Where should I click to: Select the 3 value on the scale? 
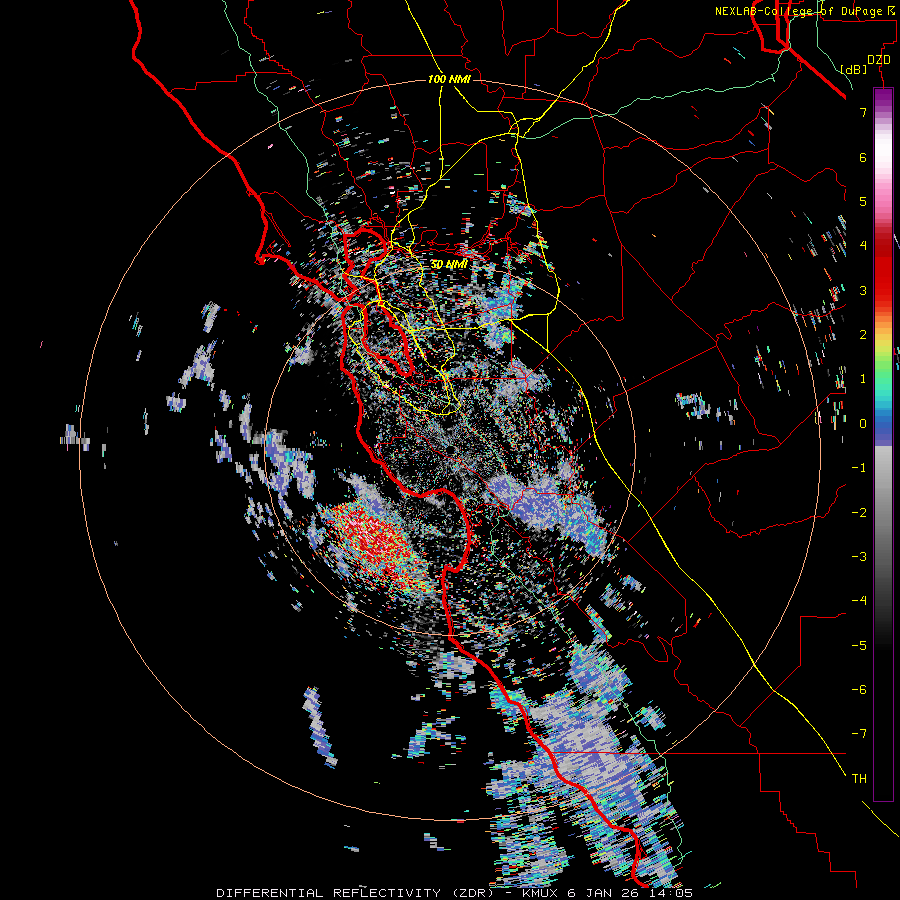(863, 290)
